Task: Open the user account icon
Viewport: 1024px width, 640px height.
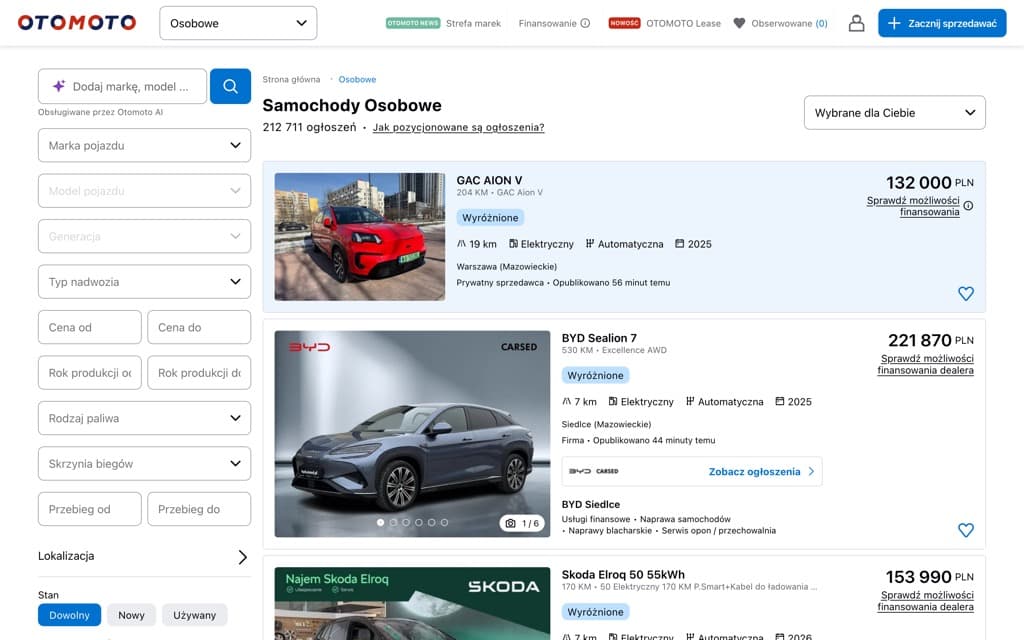Action: [856, 22]
